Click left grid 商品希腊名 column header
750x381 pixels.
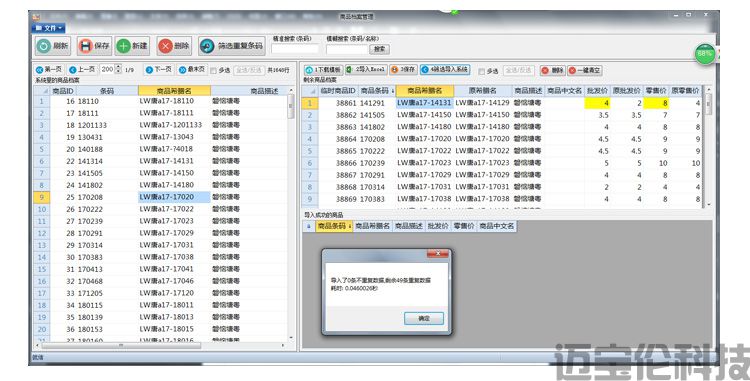point(174,91)
